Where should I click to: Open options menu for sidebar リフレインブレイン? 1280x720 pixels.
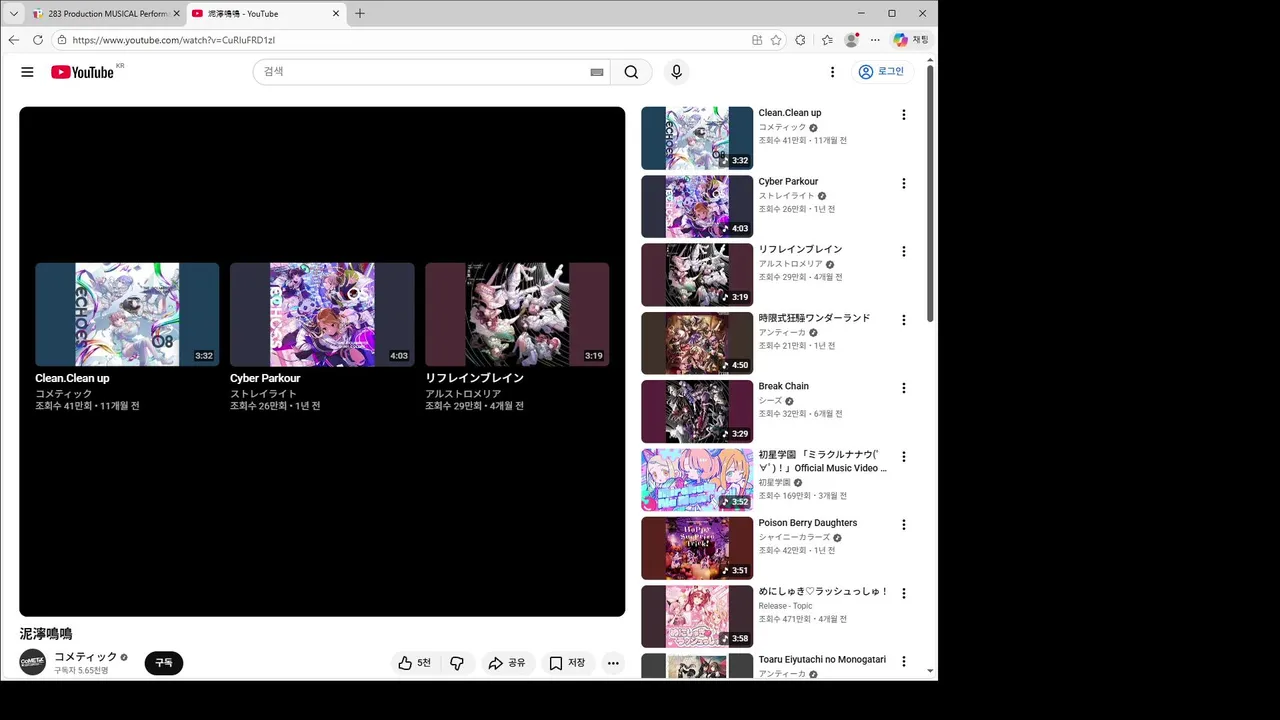[x=904, y=251]
